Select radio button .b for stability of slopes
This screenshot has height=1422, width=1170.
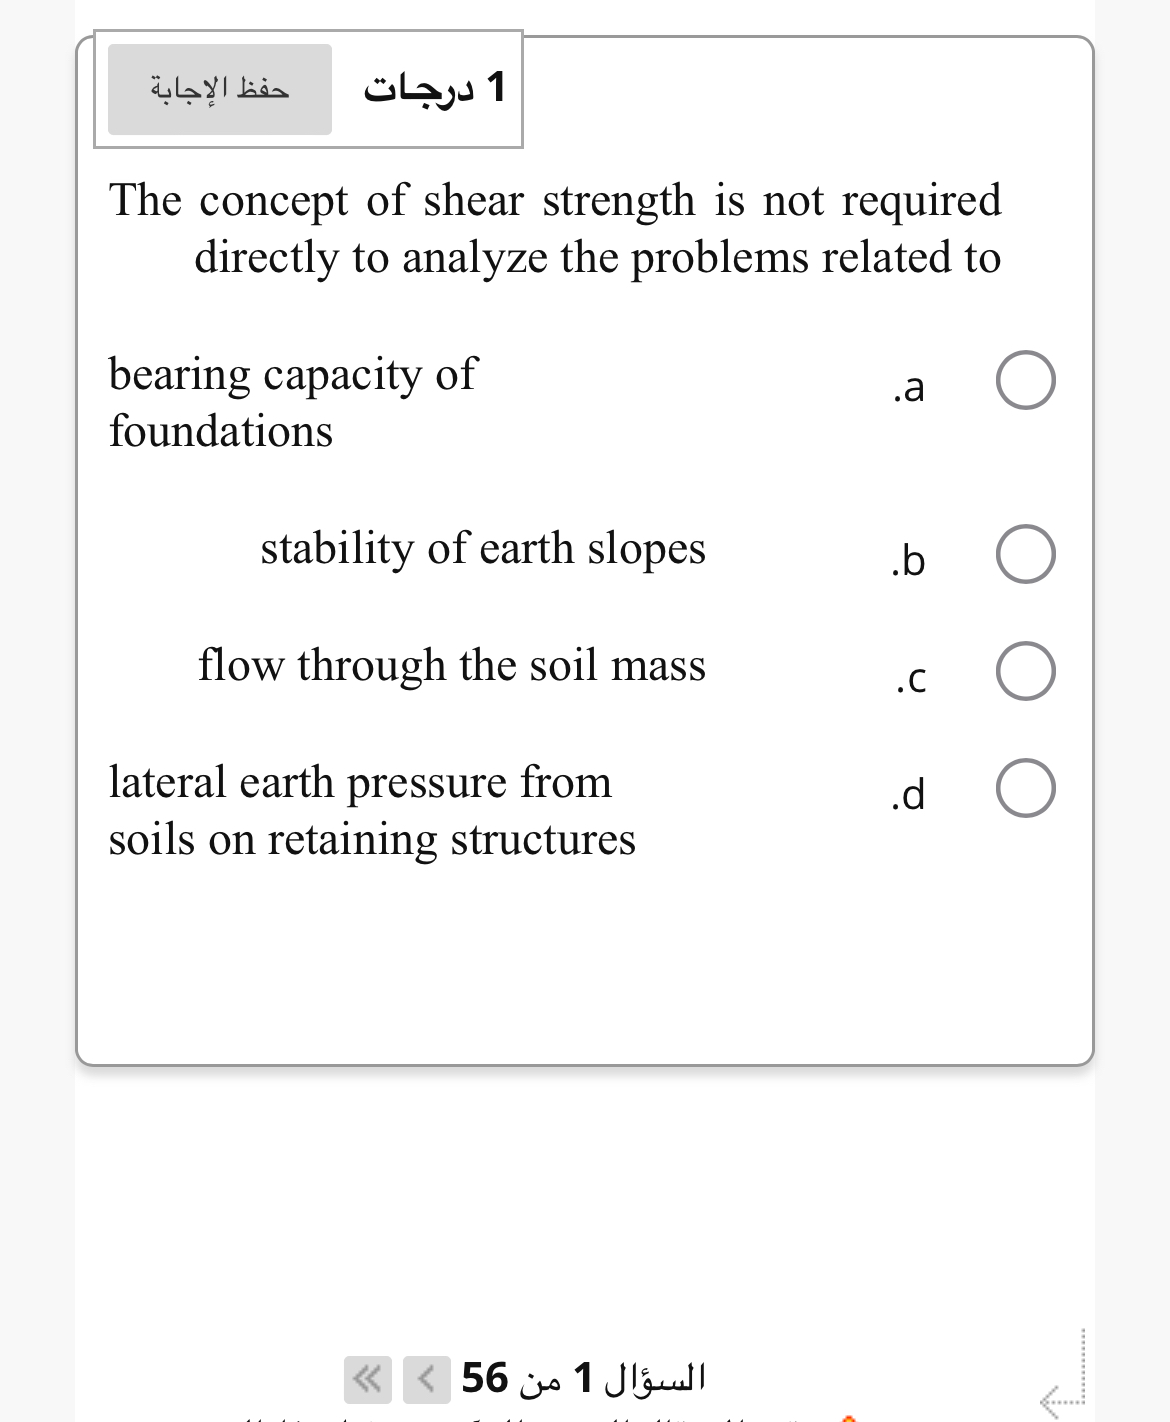pos(1024,554)
